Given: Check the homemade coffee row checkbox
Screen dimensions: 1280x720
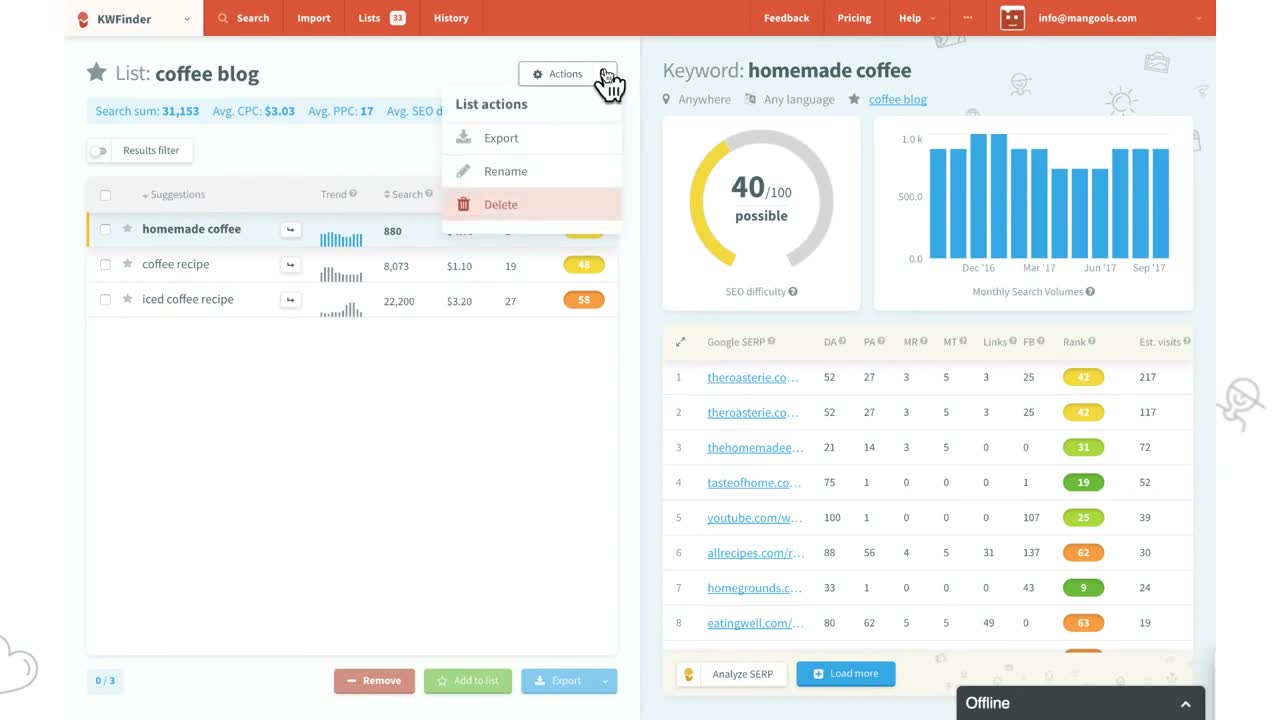Looking at the screenshot, I should click(x=105, y=230).
